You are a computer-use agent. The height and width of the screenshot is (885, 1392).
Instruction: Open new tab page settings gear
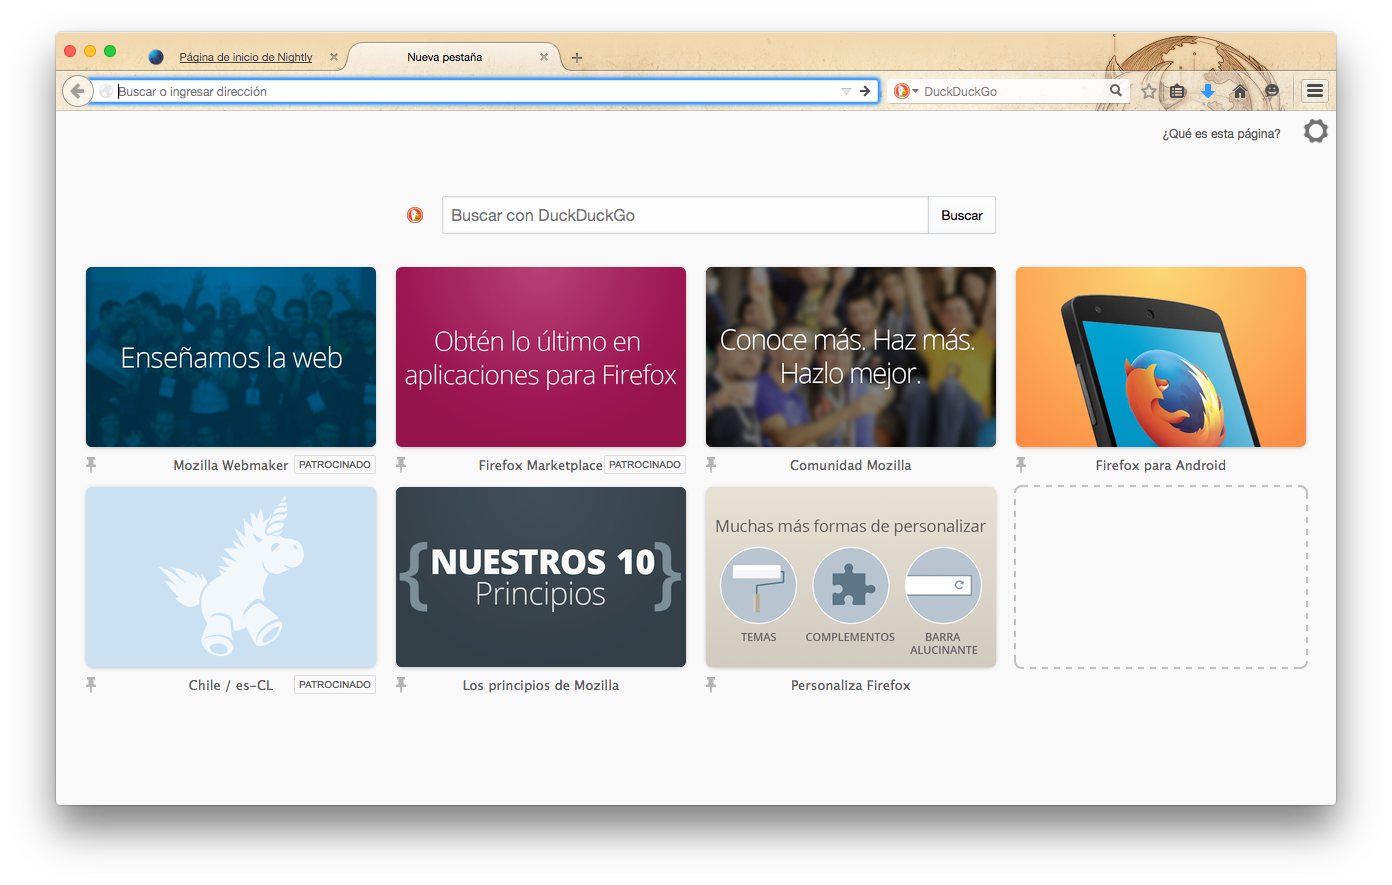[x=1316, y=131]
